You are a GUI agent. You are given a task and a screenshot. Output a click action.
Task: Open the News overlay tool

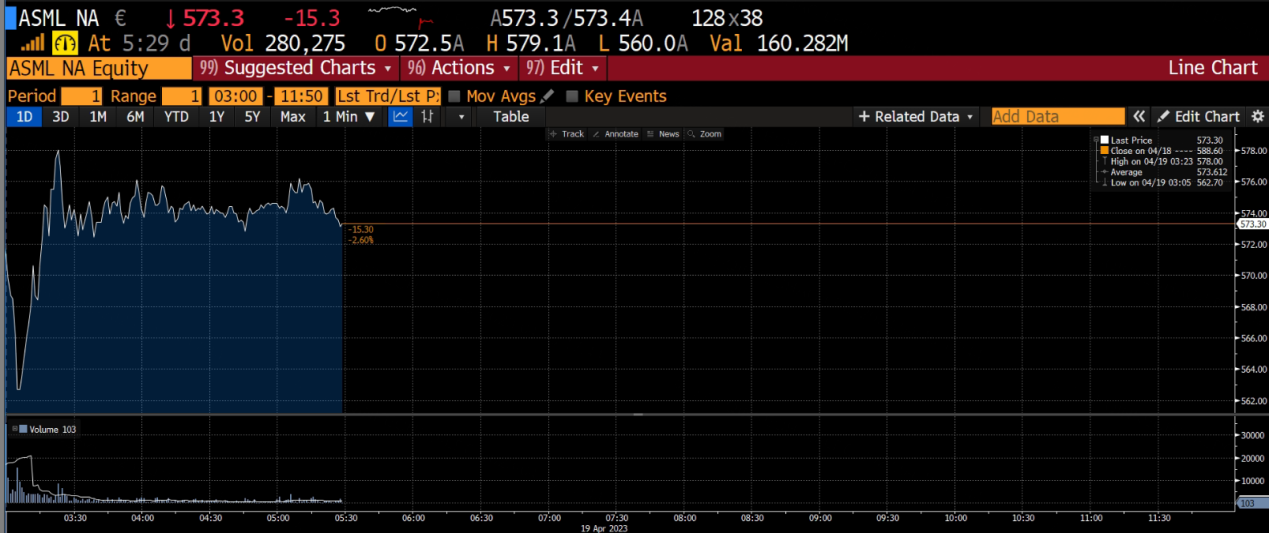tap(663, 134)
